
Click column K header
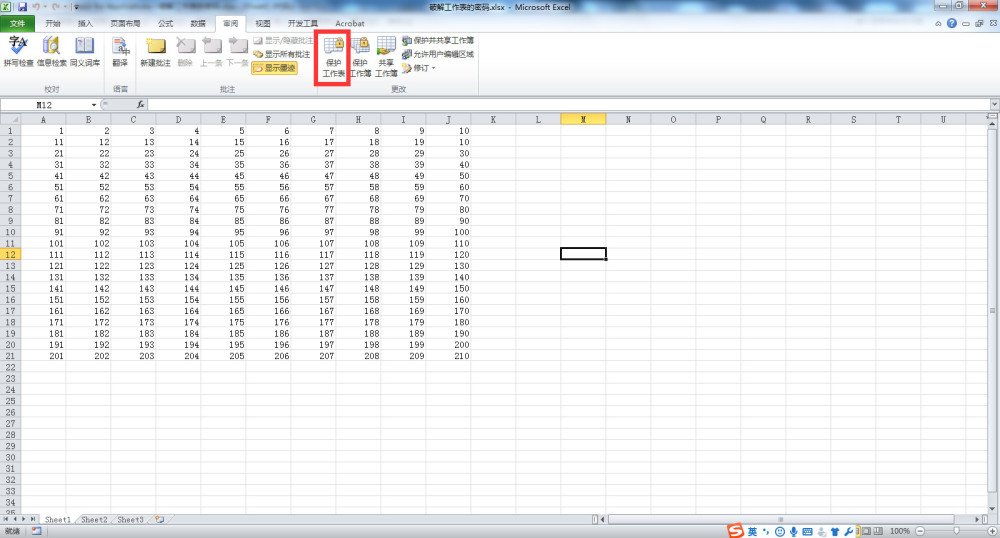coord(493,119)
